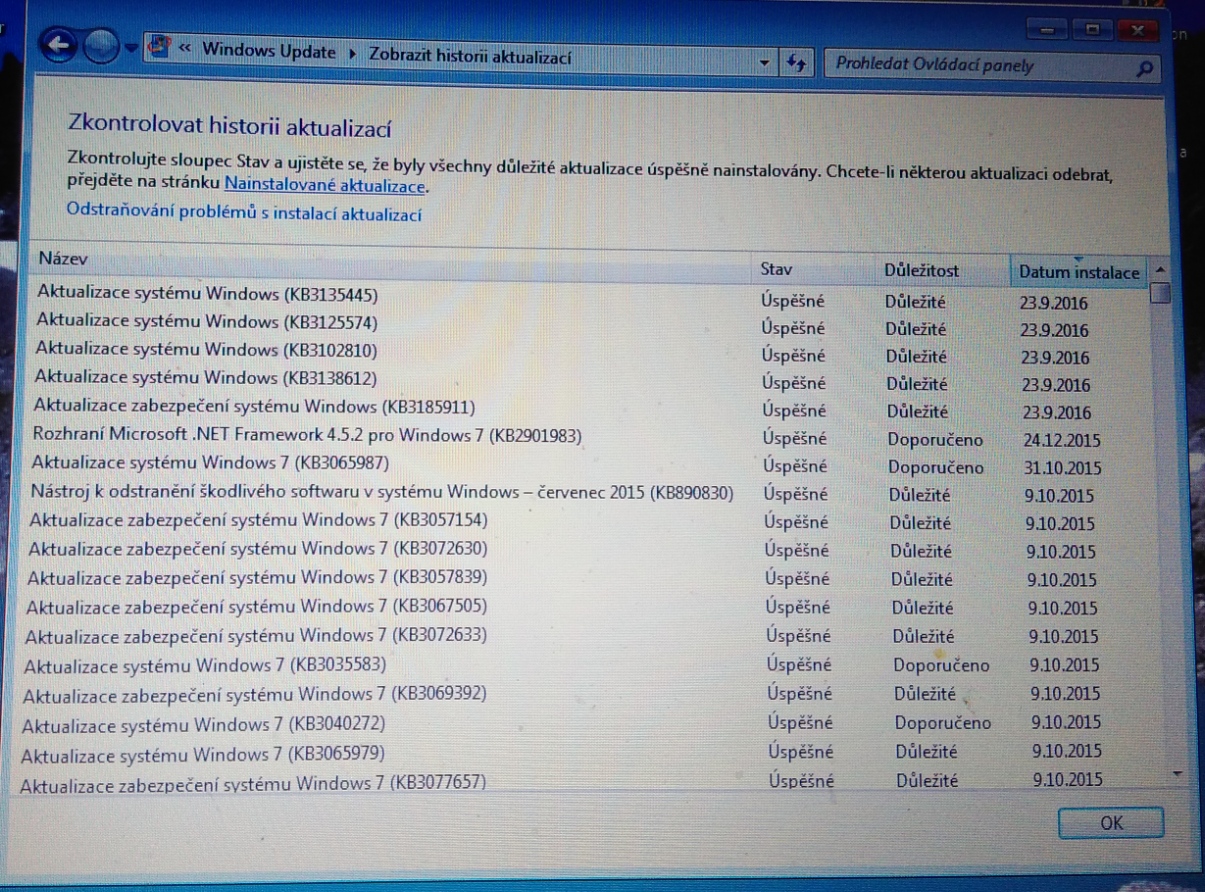Click the refresh button next to address bar

point(797,63)
